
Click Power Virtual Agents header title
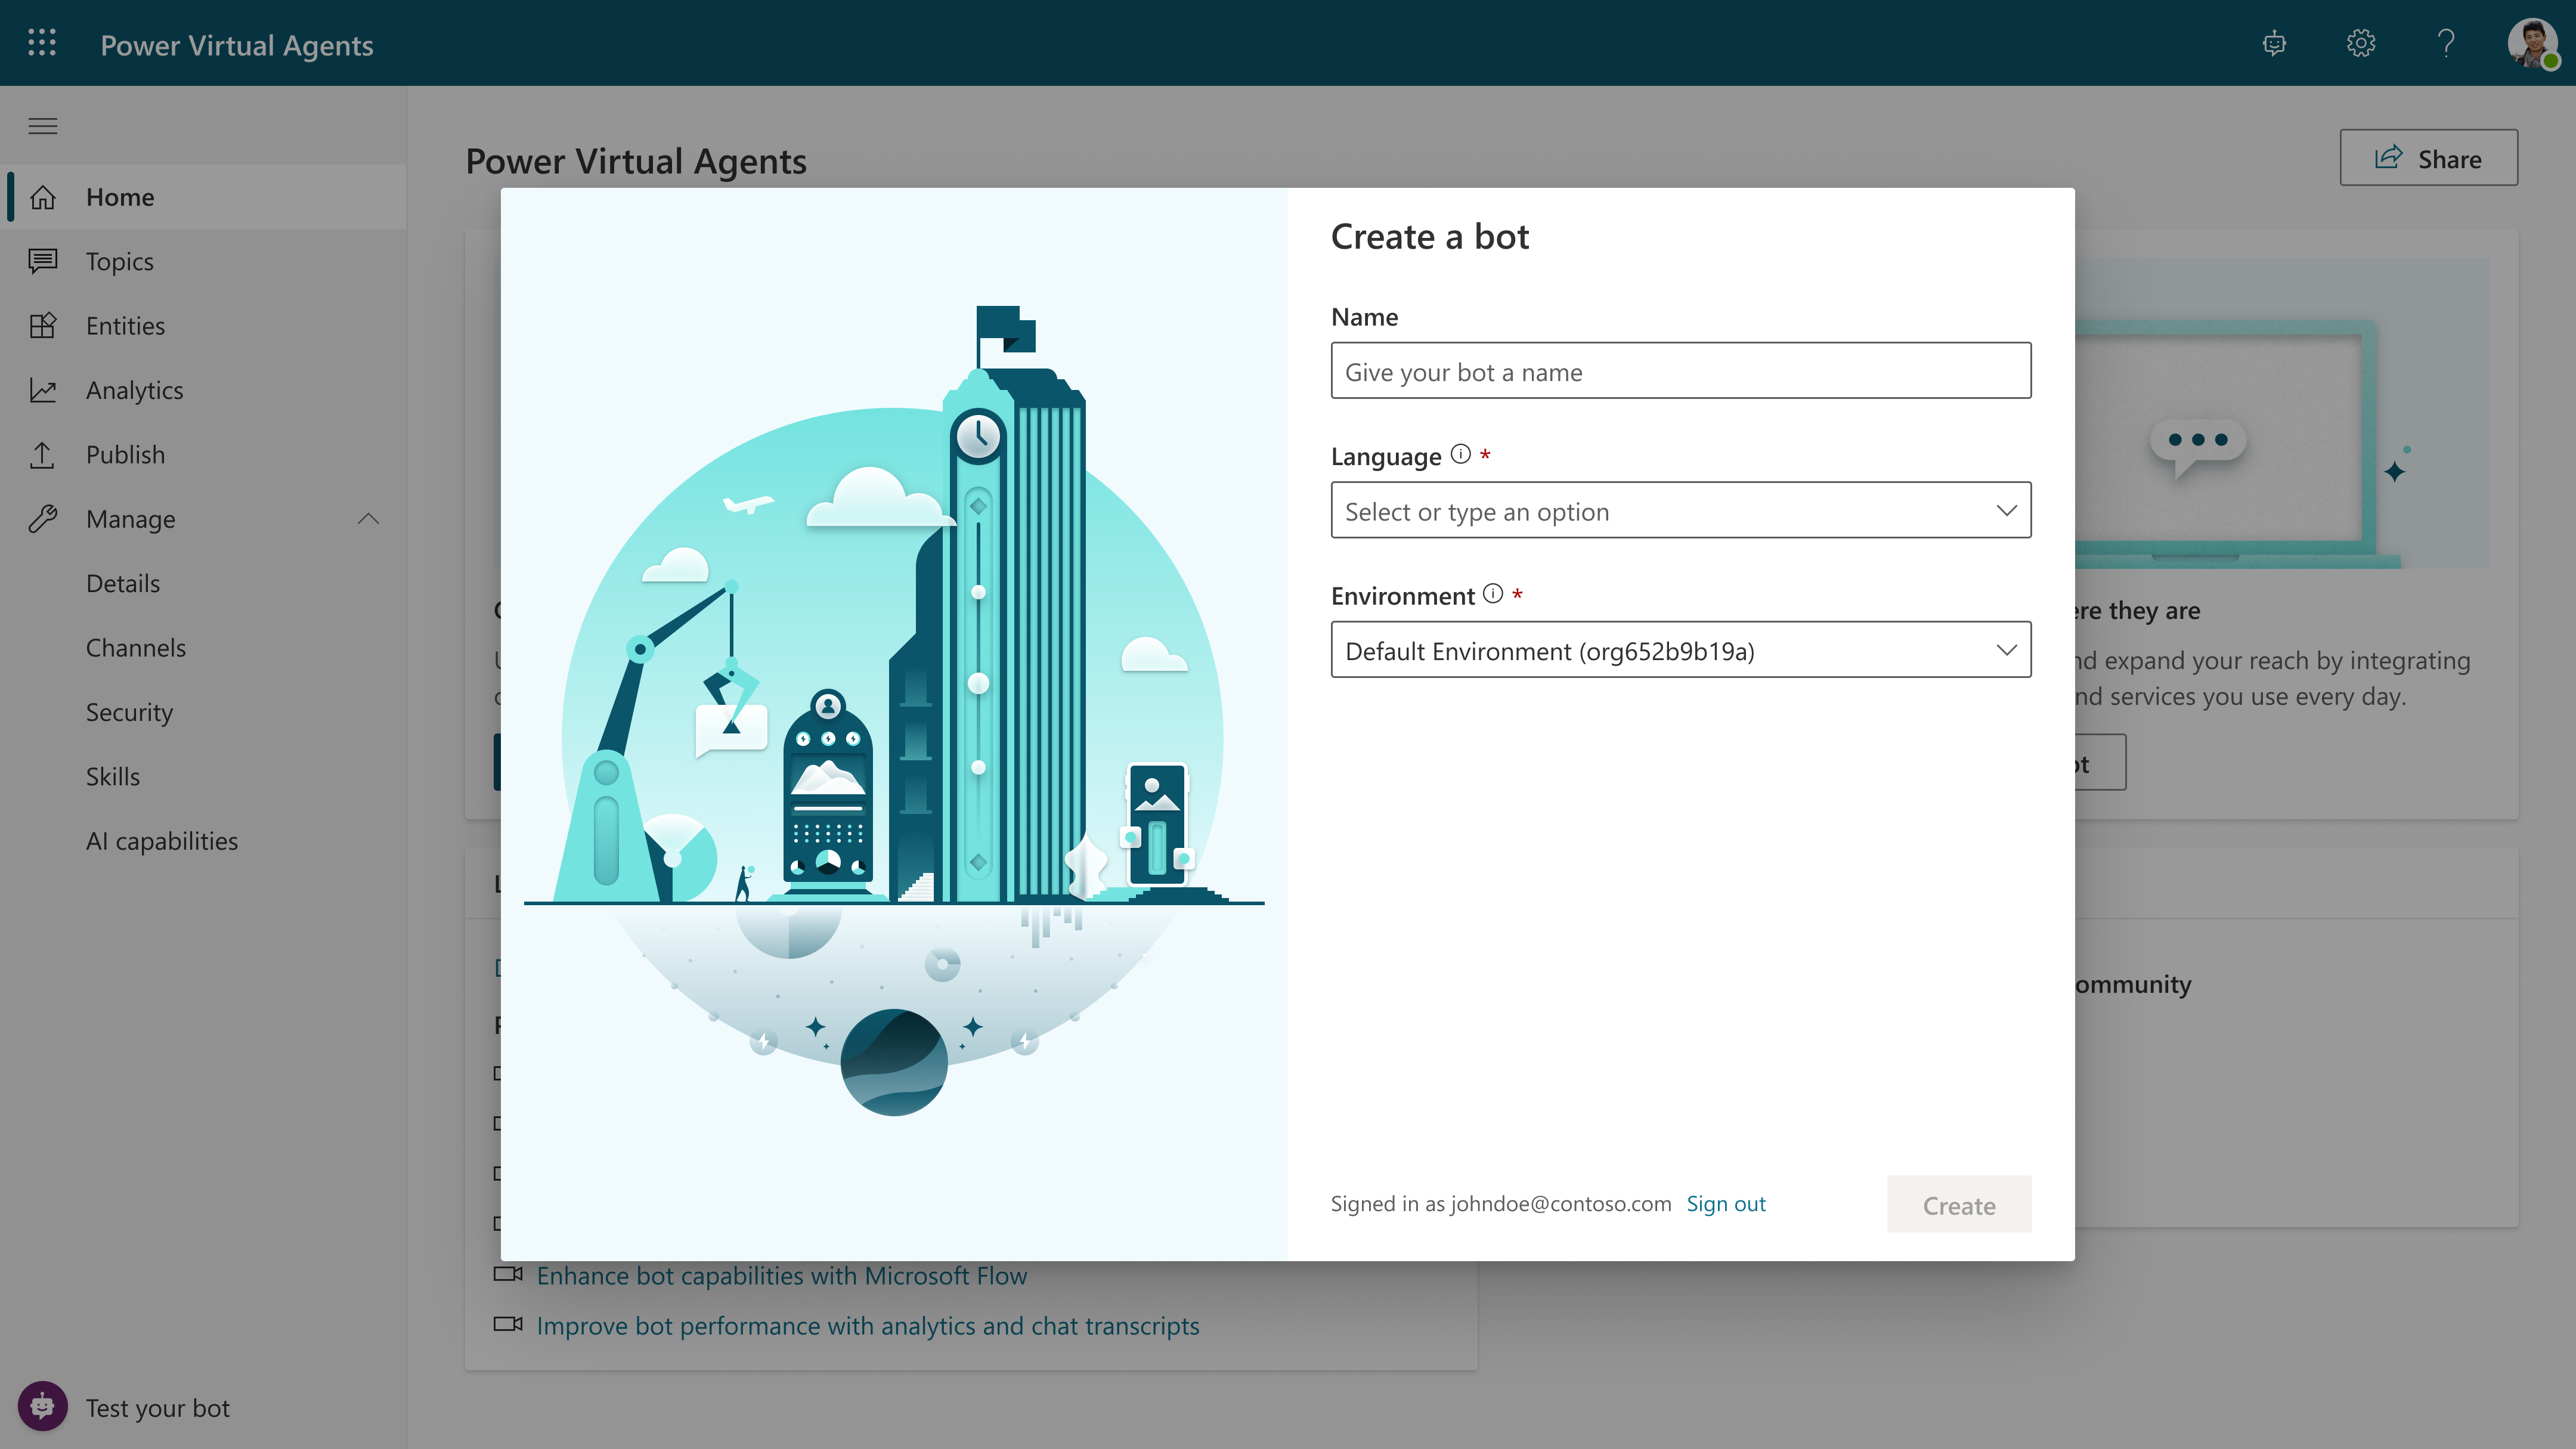point(237,45)
